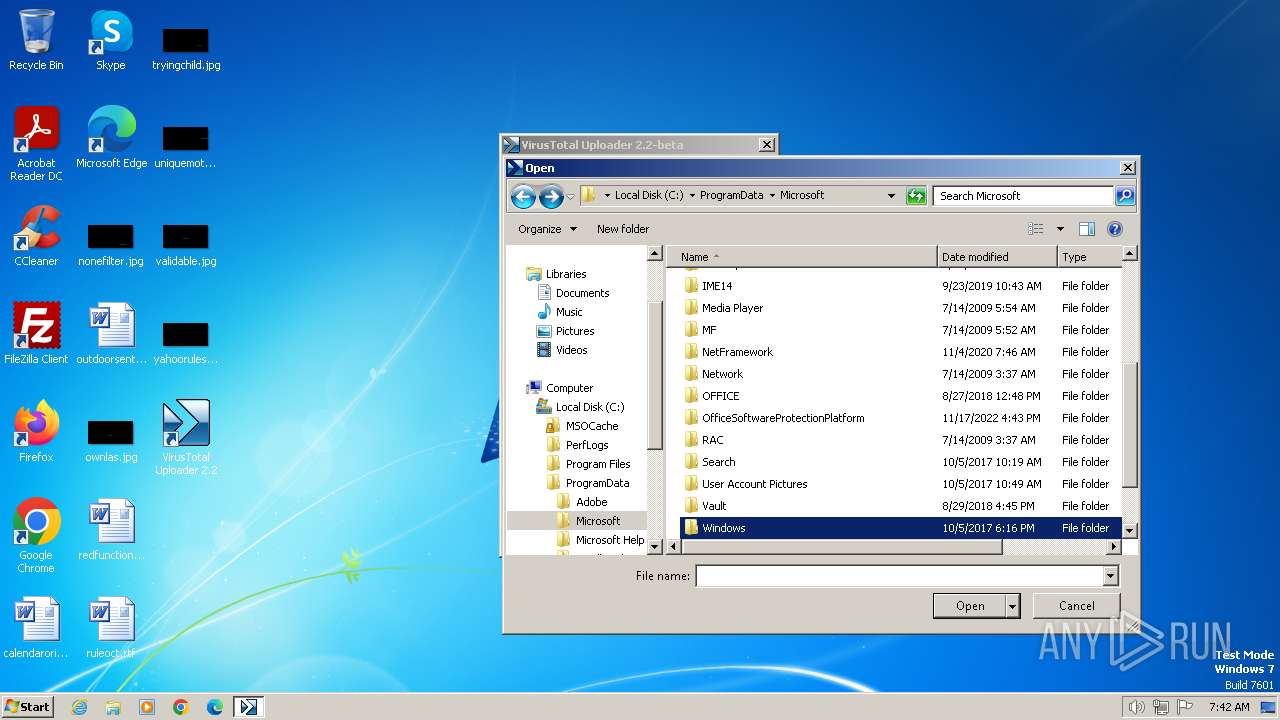
Task: Open the Start menu
Action: [28, 707]
